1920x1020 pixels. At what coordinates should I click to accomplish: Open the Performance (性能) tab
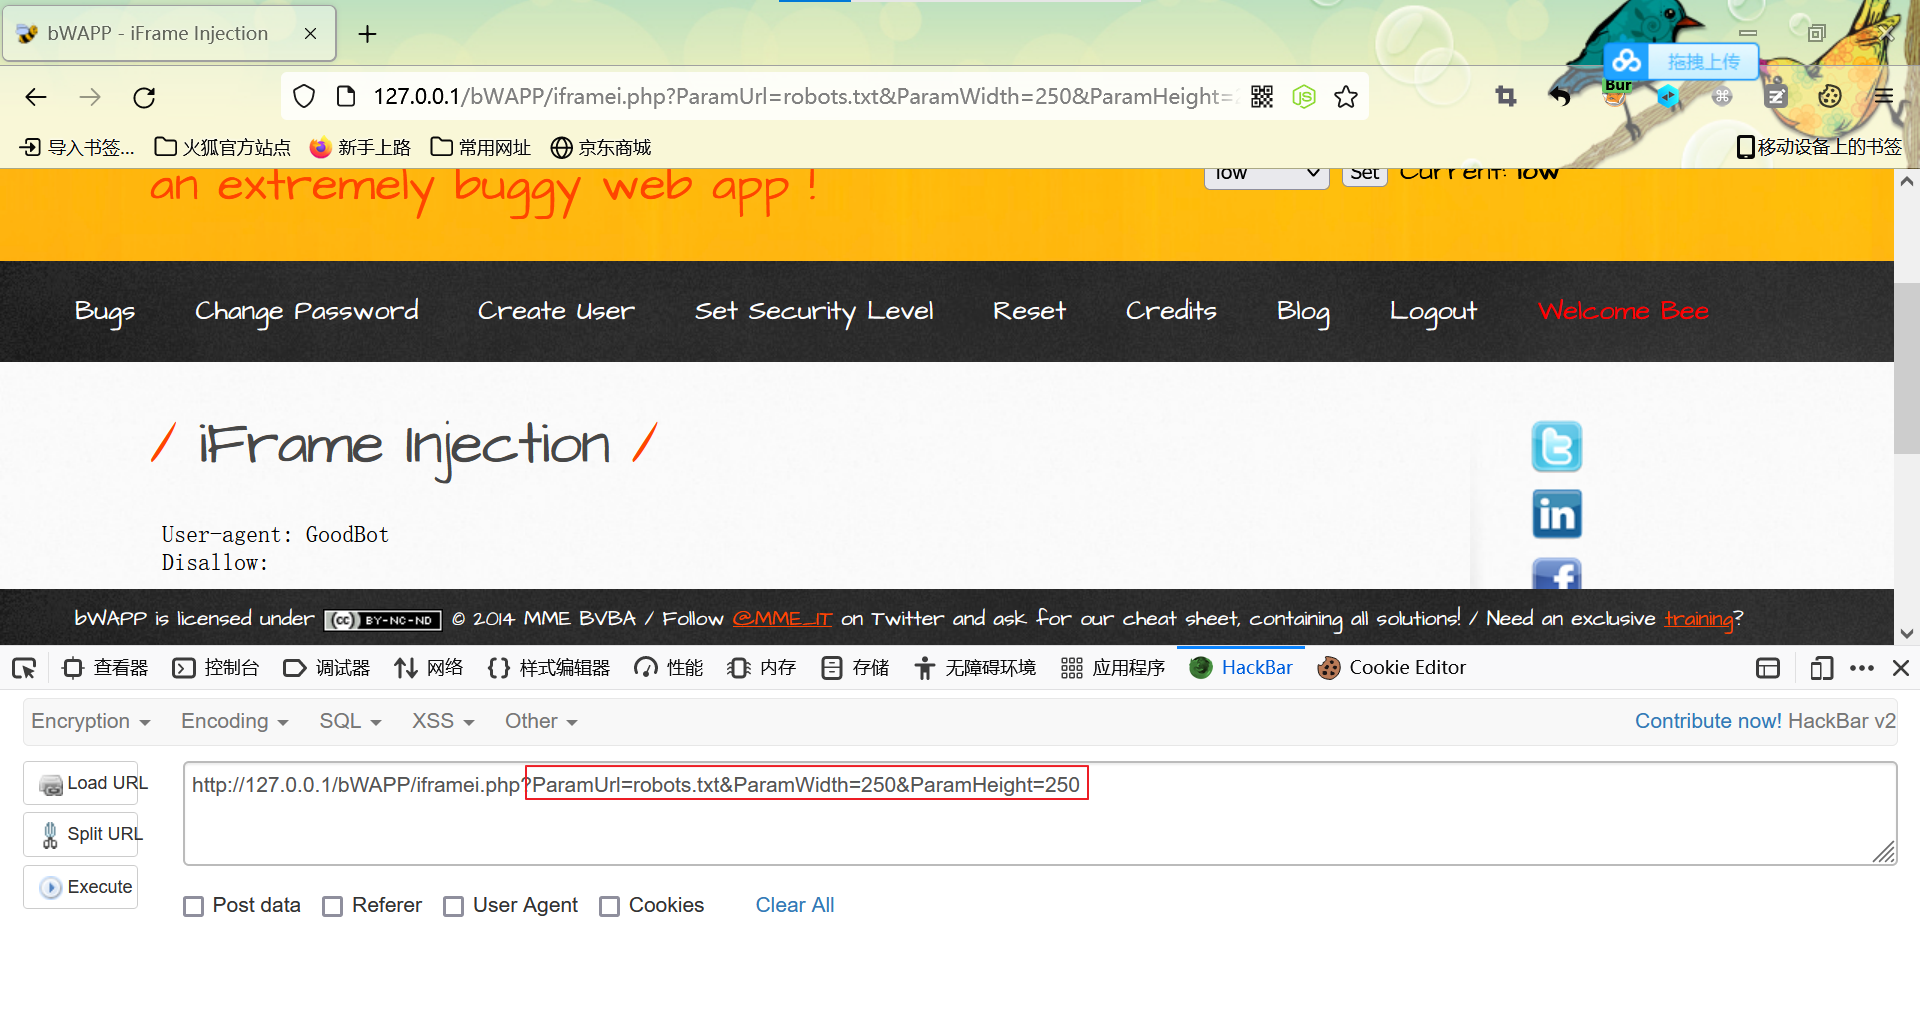669,668
